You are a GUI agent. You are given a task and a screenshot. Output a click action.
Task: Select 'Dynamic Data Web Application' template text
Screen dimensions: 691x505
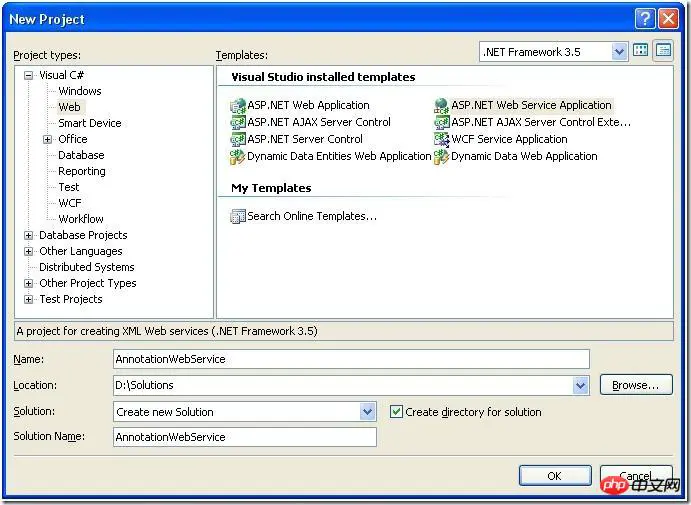[x=524, y=156]
